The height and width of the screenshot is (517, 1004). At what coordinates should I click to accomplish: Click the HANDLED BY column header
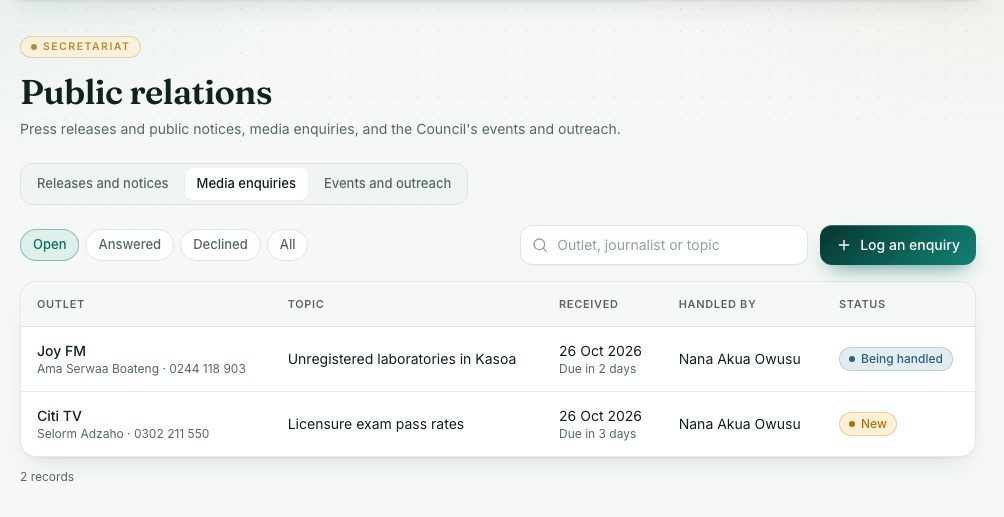(717, 304)
